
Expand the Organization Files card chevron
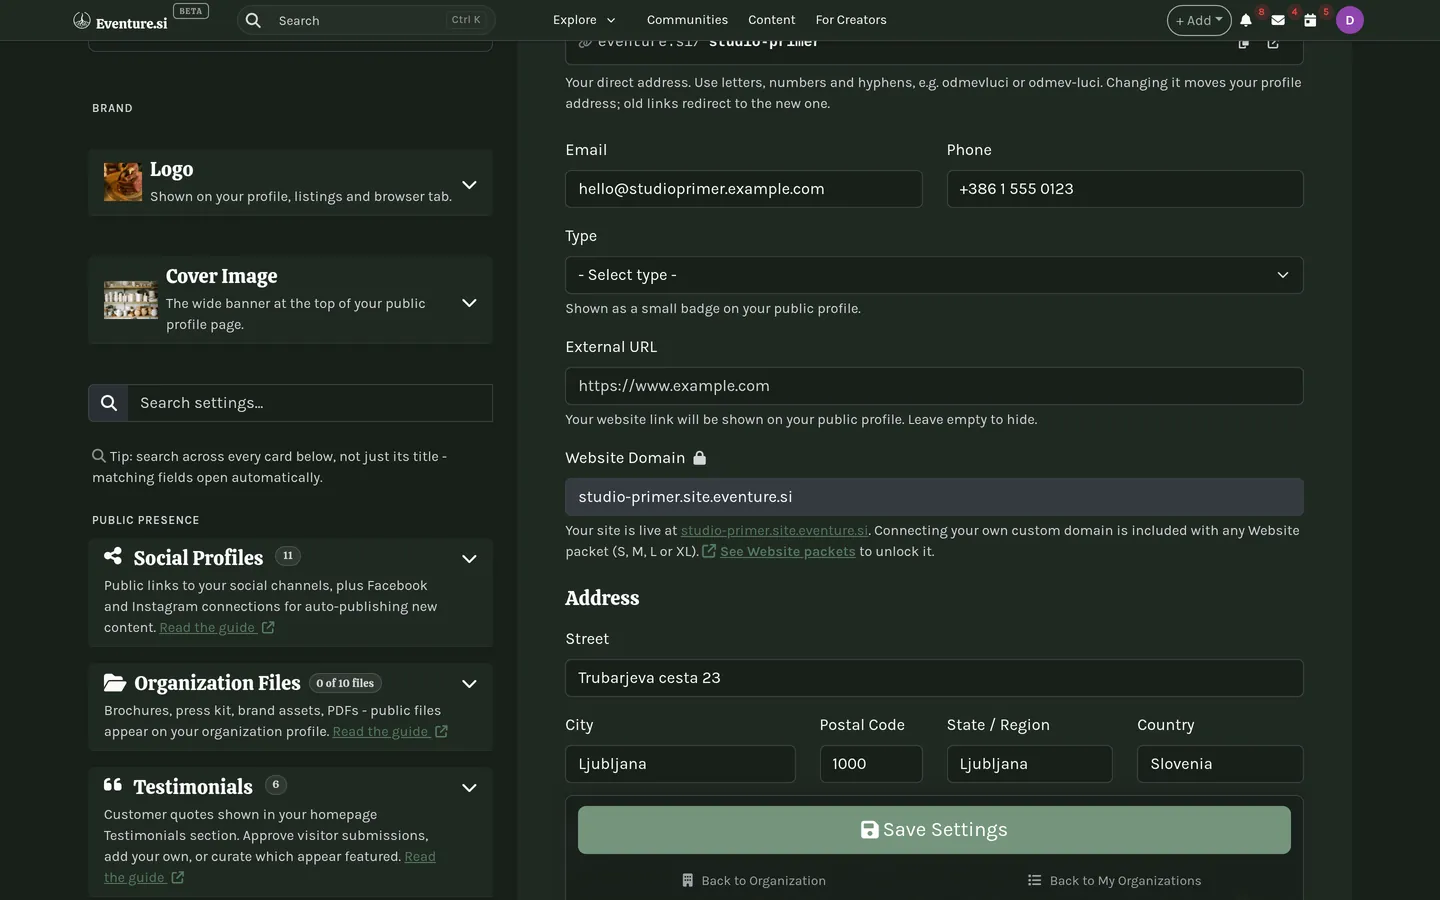click(469, 684)
